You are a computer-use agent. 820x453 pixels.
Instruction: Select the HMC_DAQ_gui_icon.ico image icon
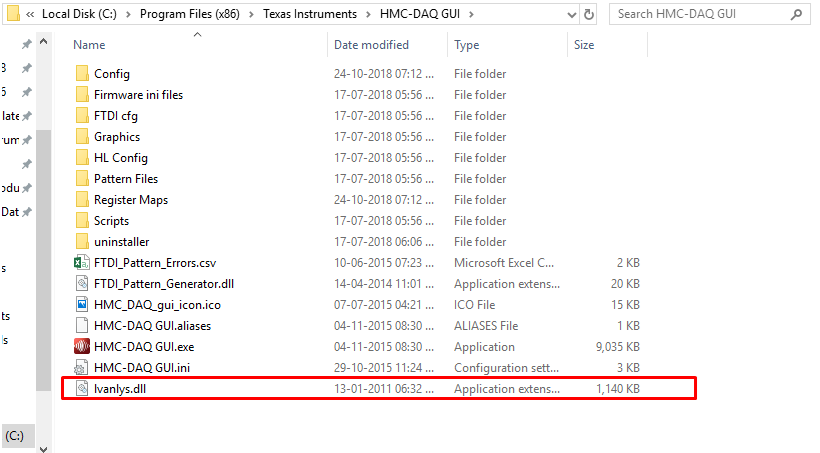pos(82,304)
